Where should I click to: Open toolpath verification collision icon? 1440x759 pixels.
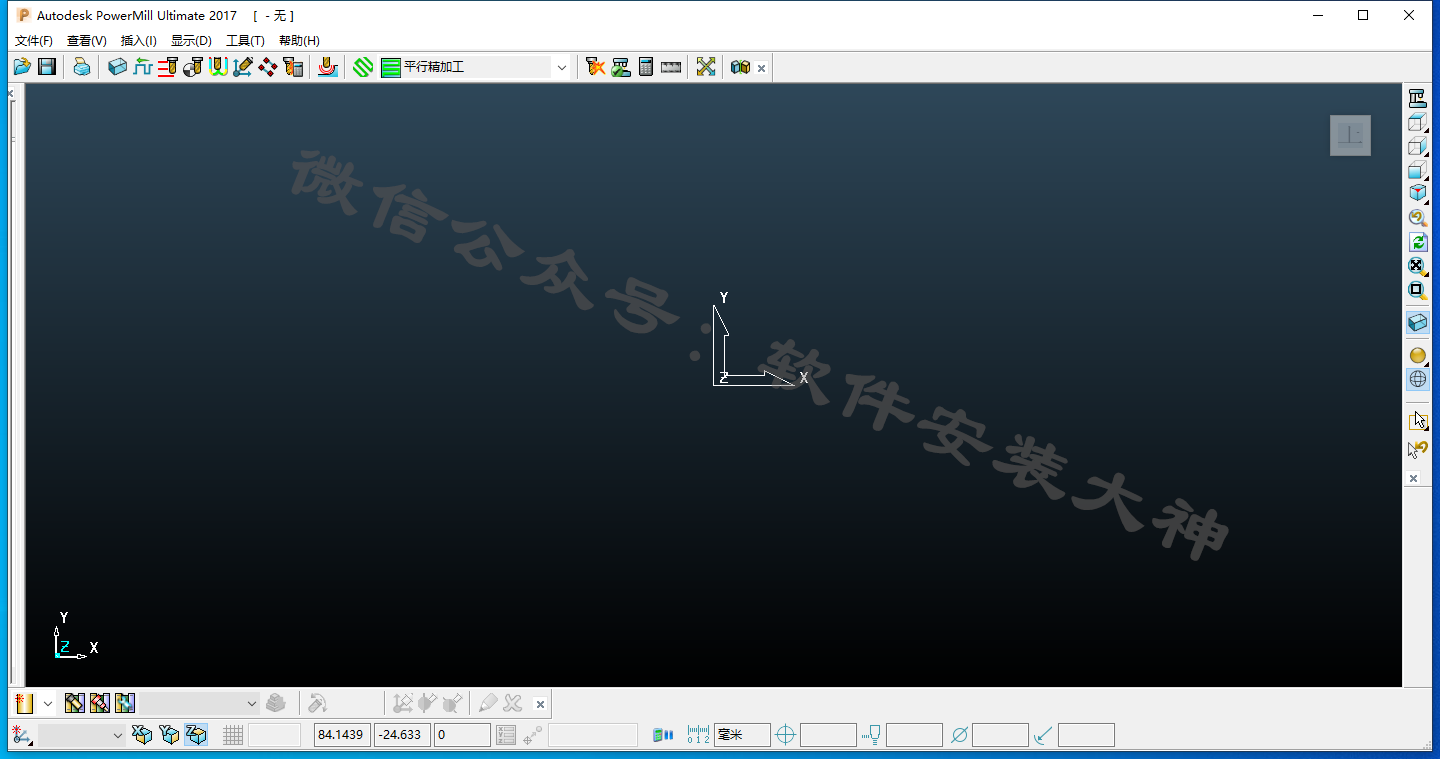pos(596,67)
